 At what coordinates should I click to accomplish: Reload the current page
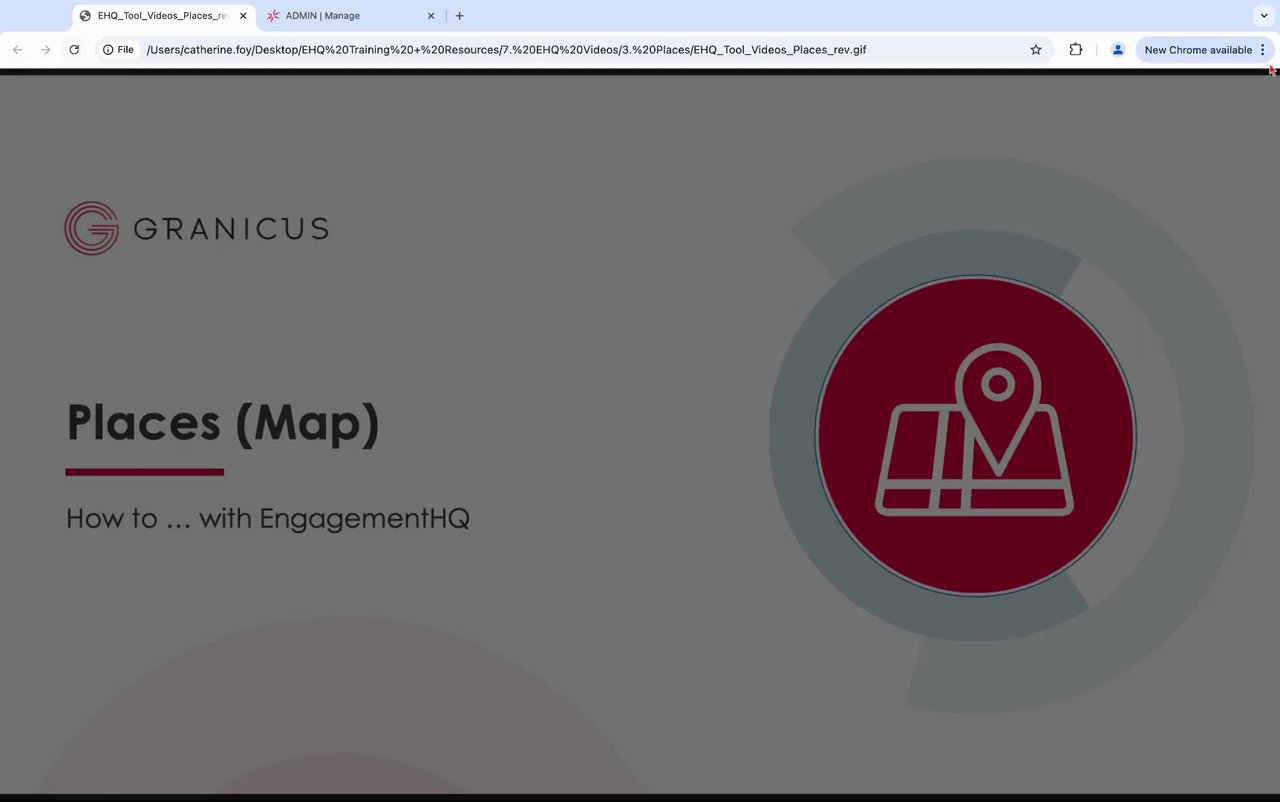(x=74, y=49)
